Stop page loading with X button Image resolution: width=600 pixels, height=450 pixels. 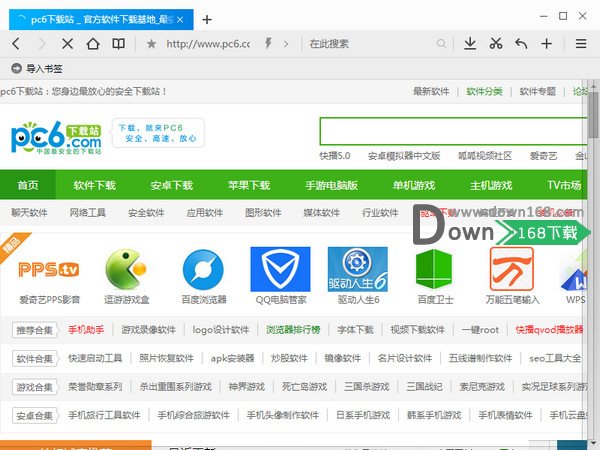(67, 44)
